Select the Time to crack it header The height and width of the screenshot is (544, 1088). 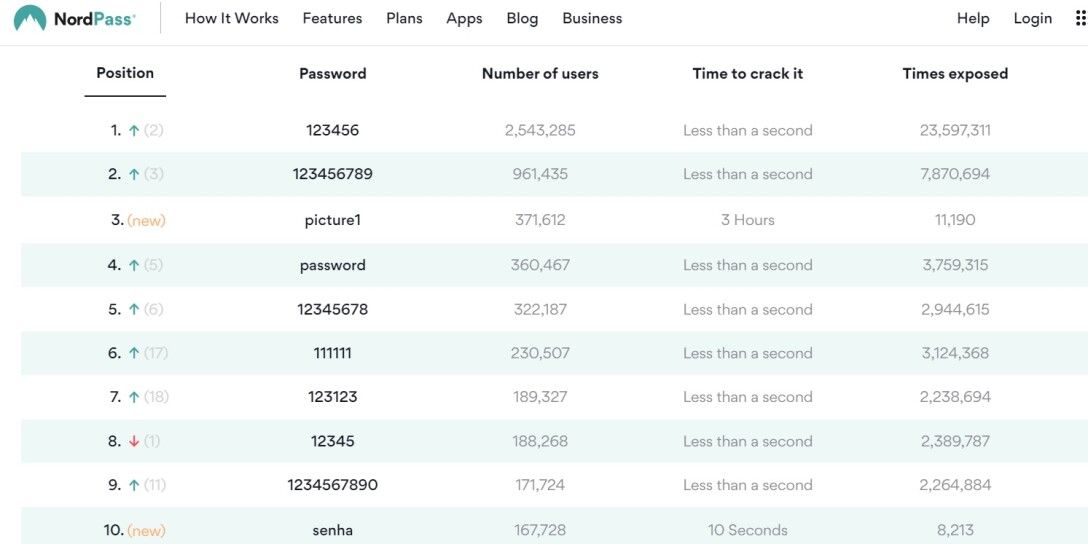748,73
